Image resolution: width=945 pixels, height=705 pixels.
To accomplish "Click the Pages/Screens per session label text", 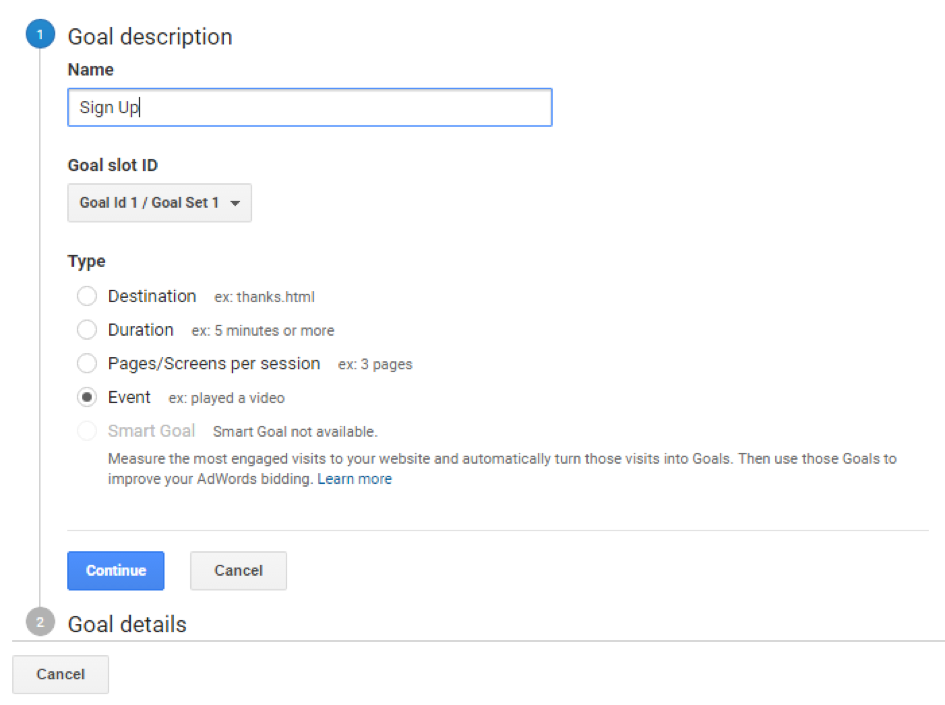I will click(214, 363).
